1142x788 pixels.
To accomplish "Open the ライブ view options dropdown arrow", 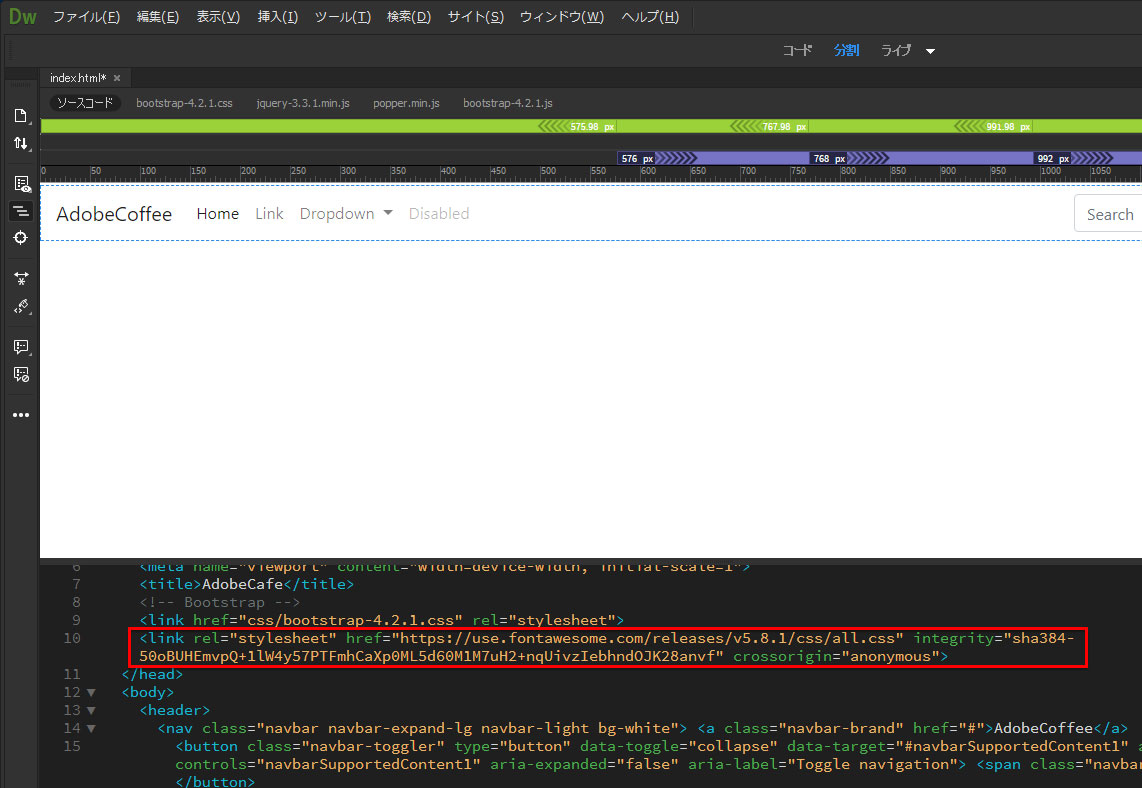I will (x=930, y=51).
